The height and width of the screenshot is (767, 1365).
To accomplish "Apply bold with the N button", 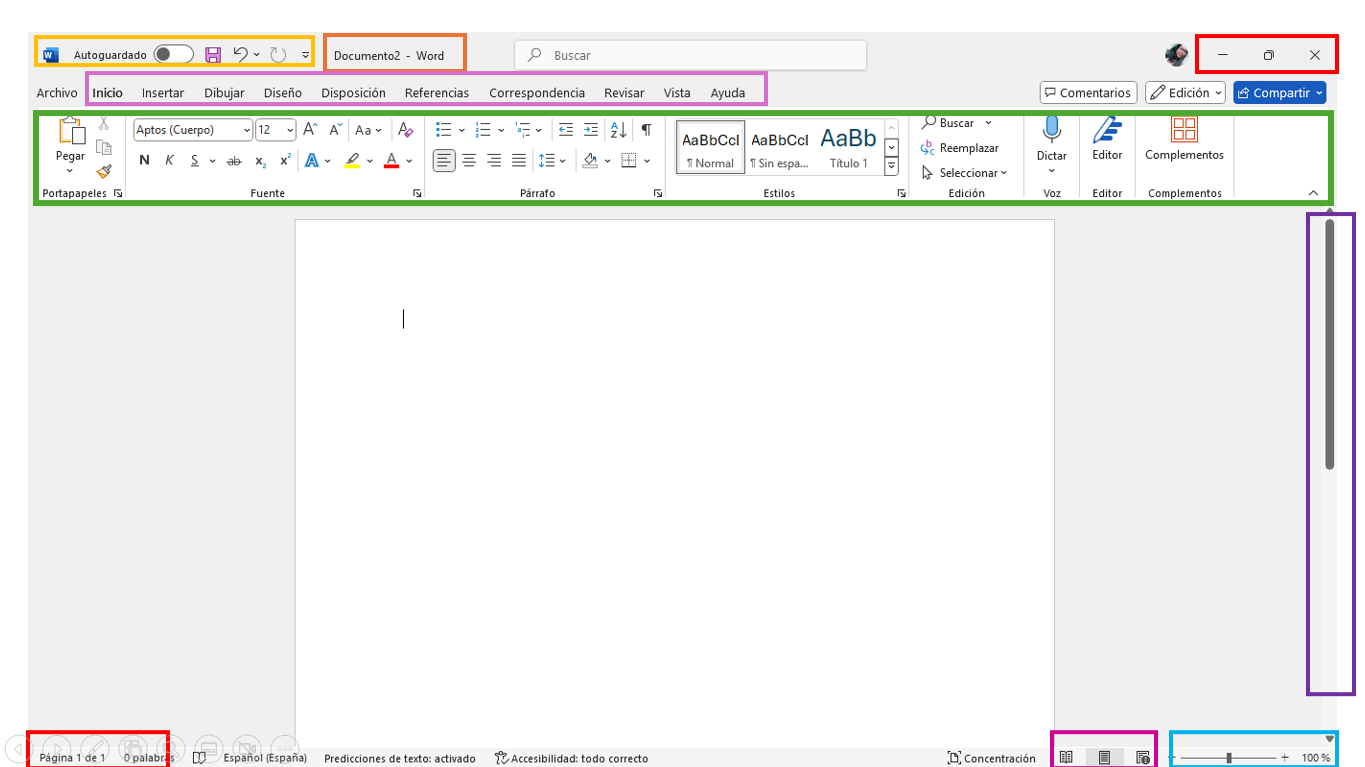I will pos(144,160).
